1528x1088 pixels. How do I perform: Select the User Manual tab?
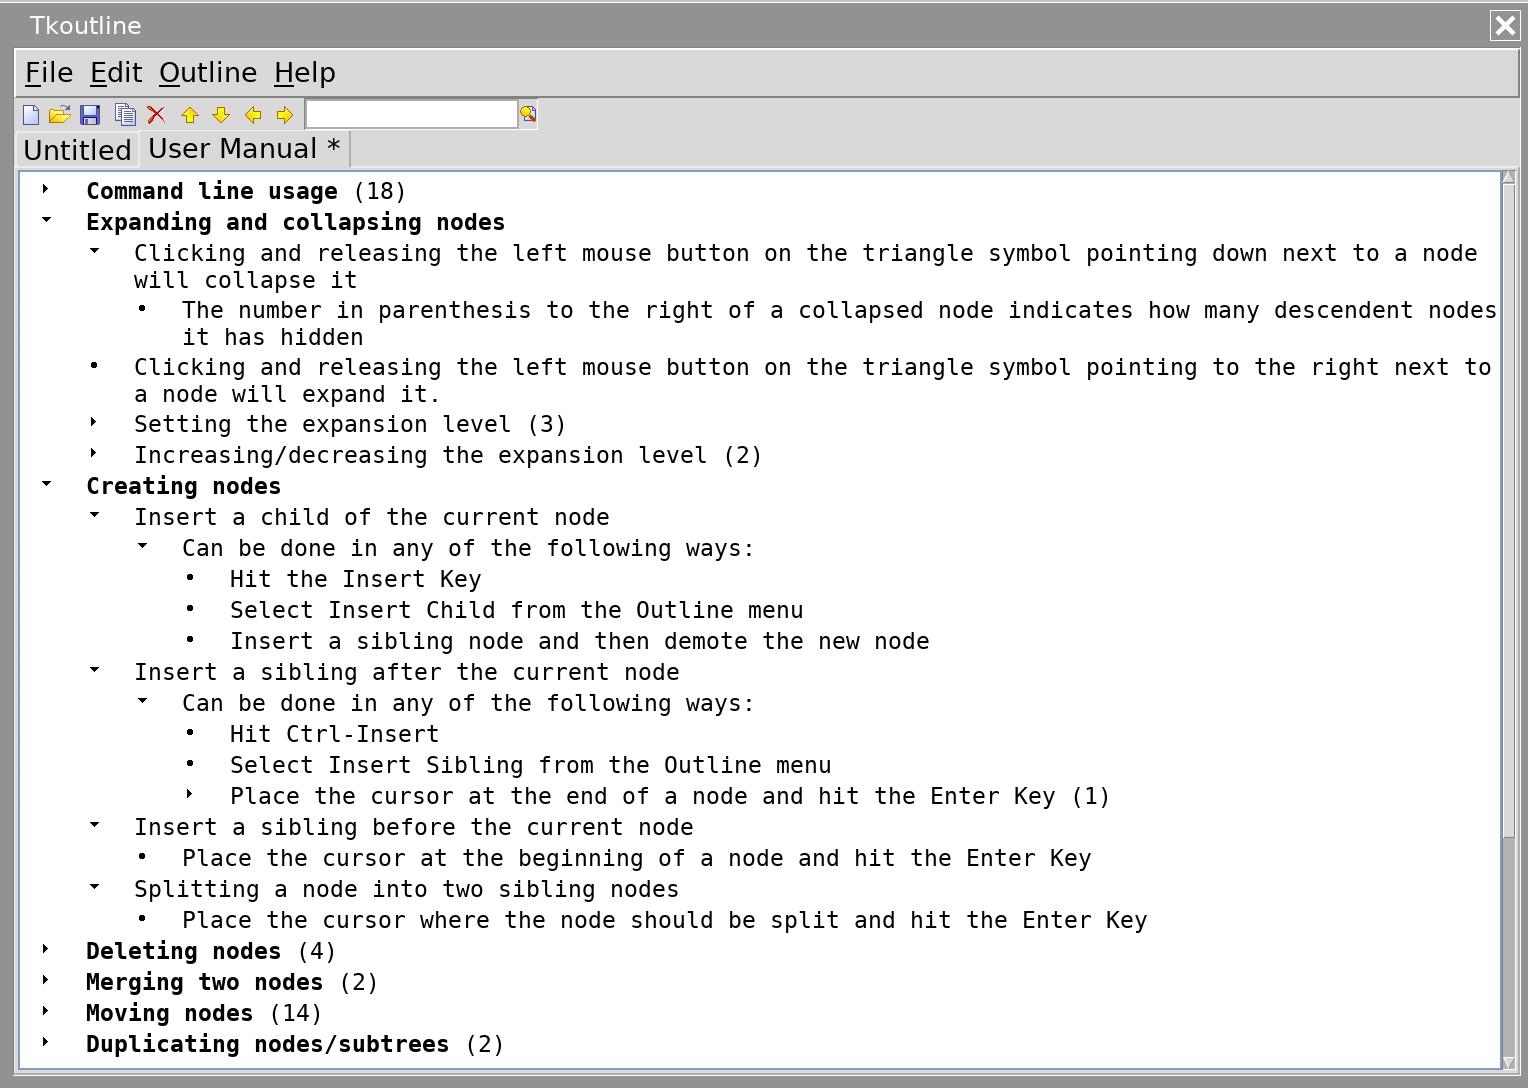pyautogui.click(x=245, y=148)
